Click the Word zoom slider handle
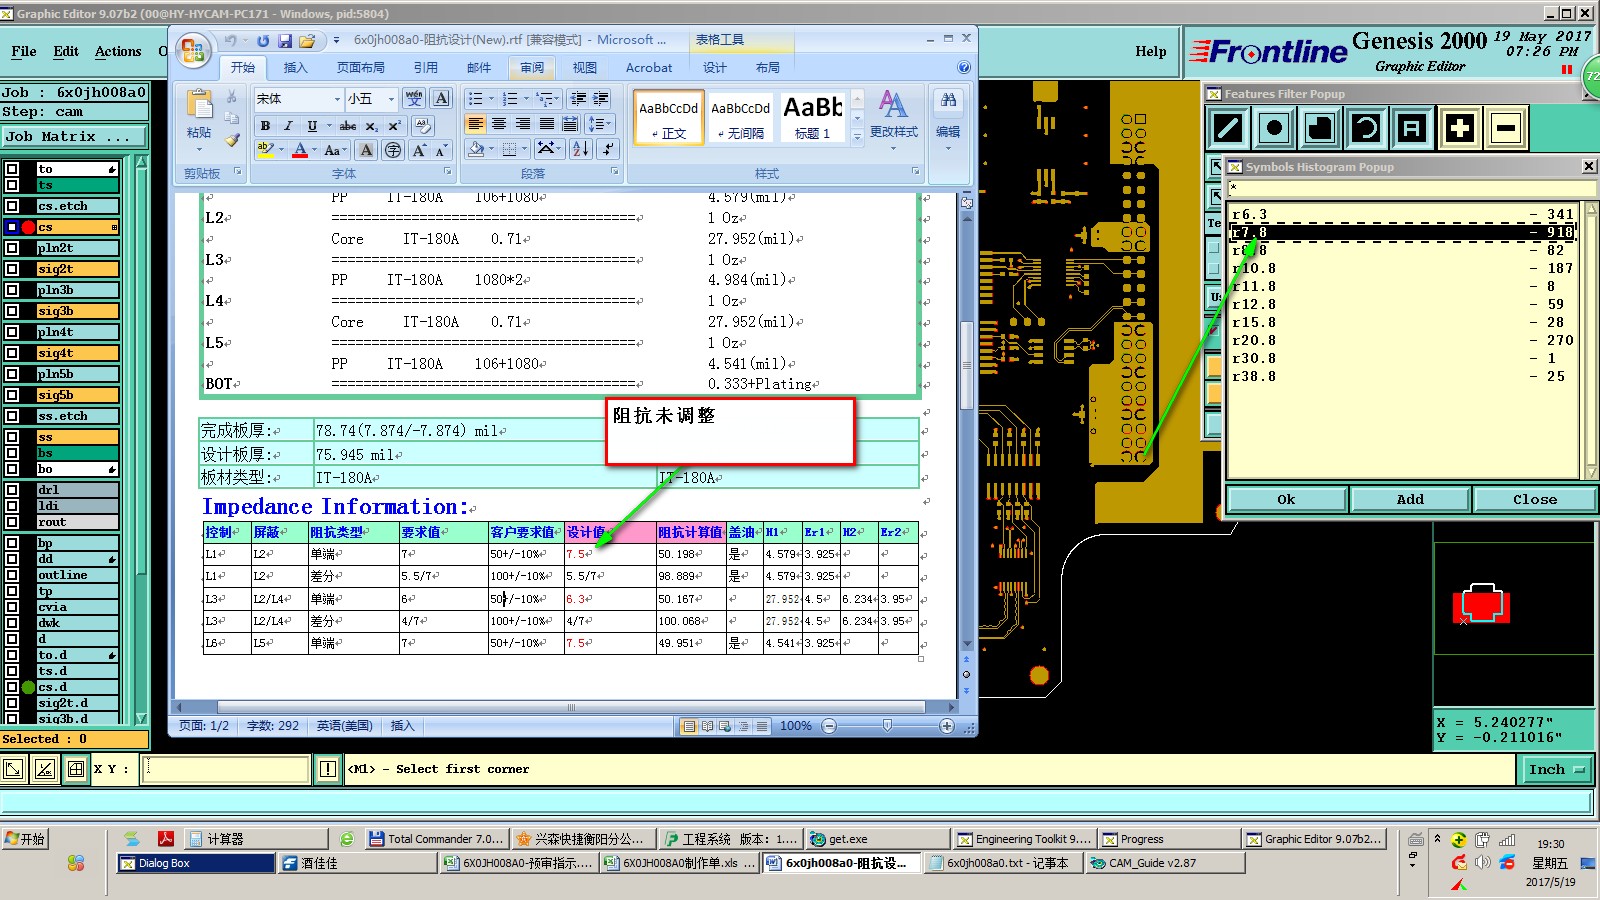 pos(887,726)
